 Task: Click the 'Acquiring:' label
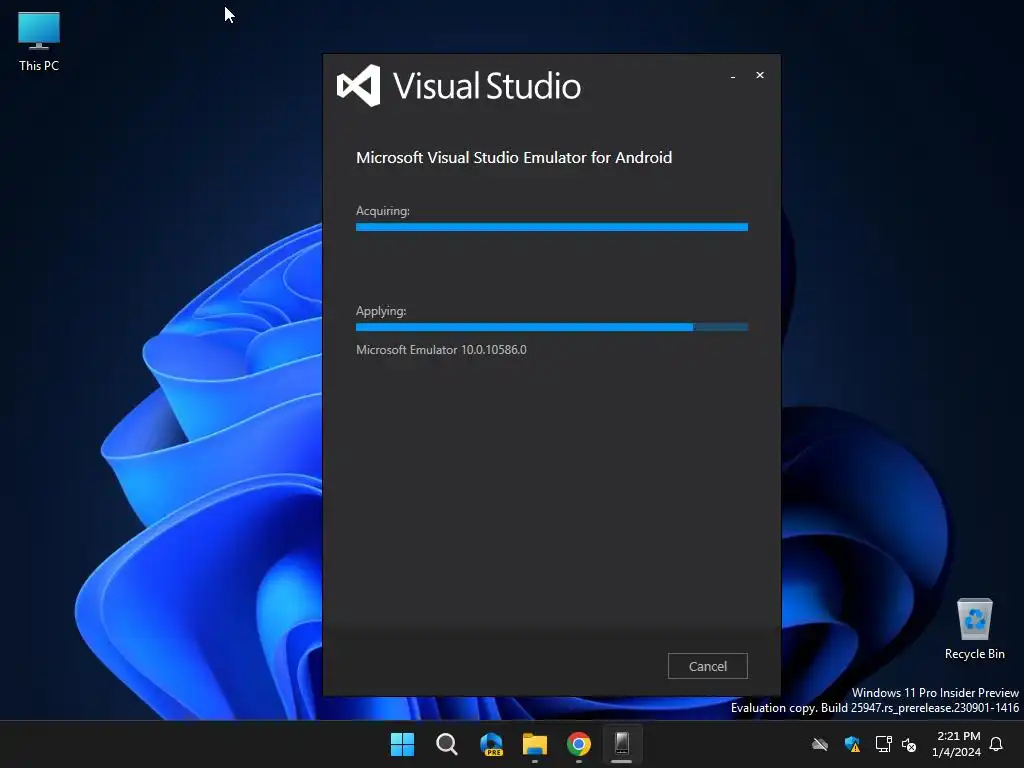coord(383,211)
